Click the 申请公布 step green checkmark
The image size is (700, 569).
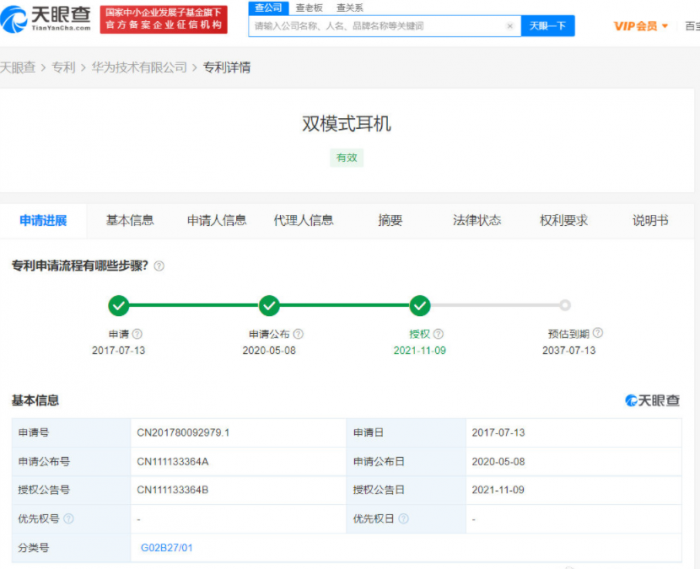point(269,305)
